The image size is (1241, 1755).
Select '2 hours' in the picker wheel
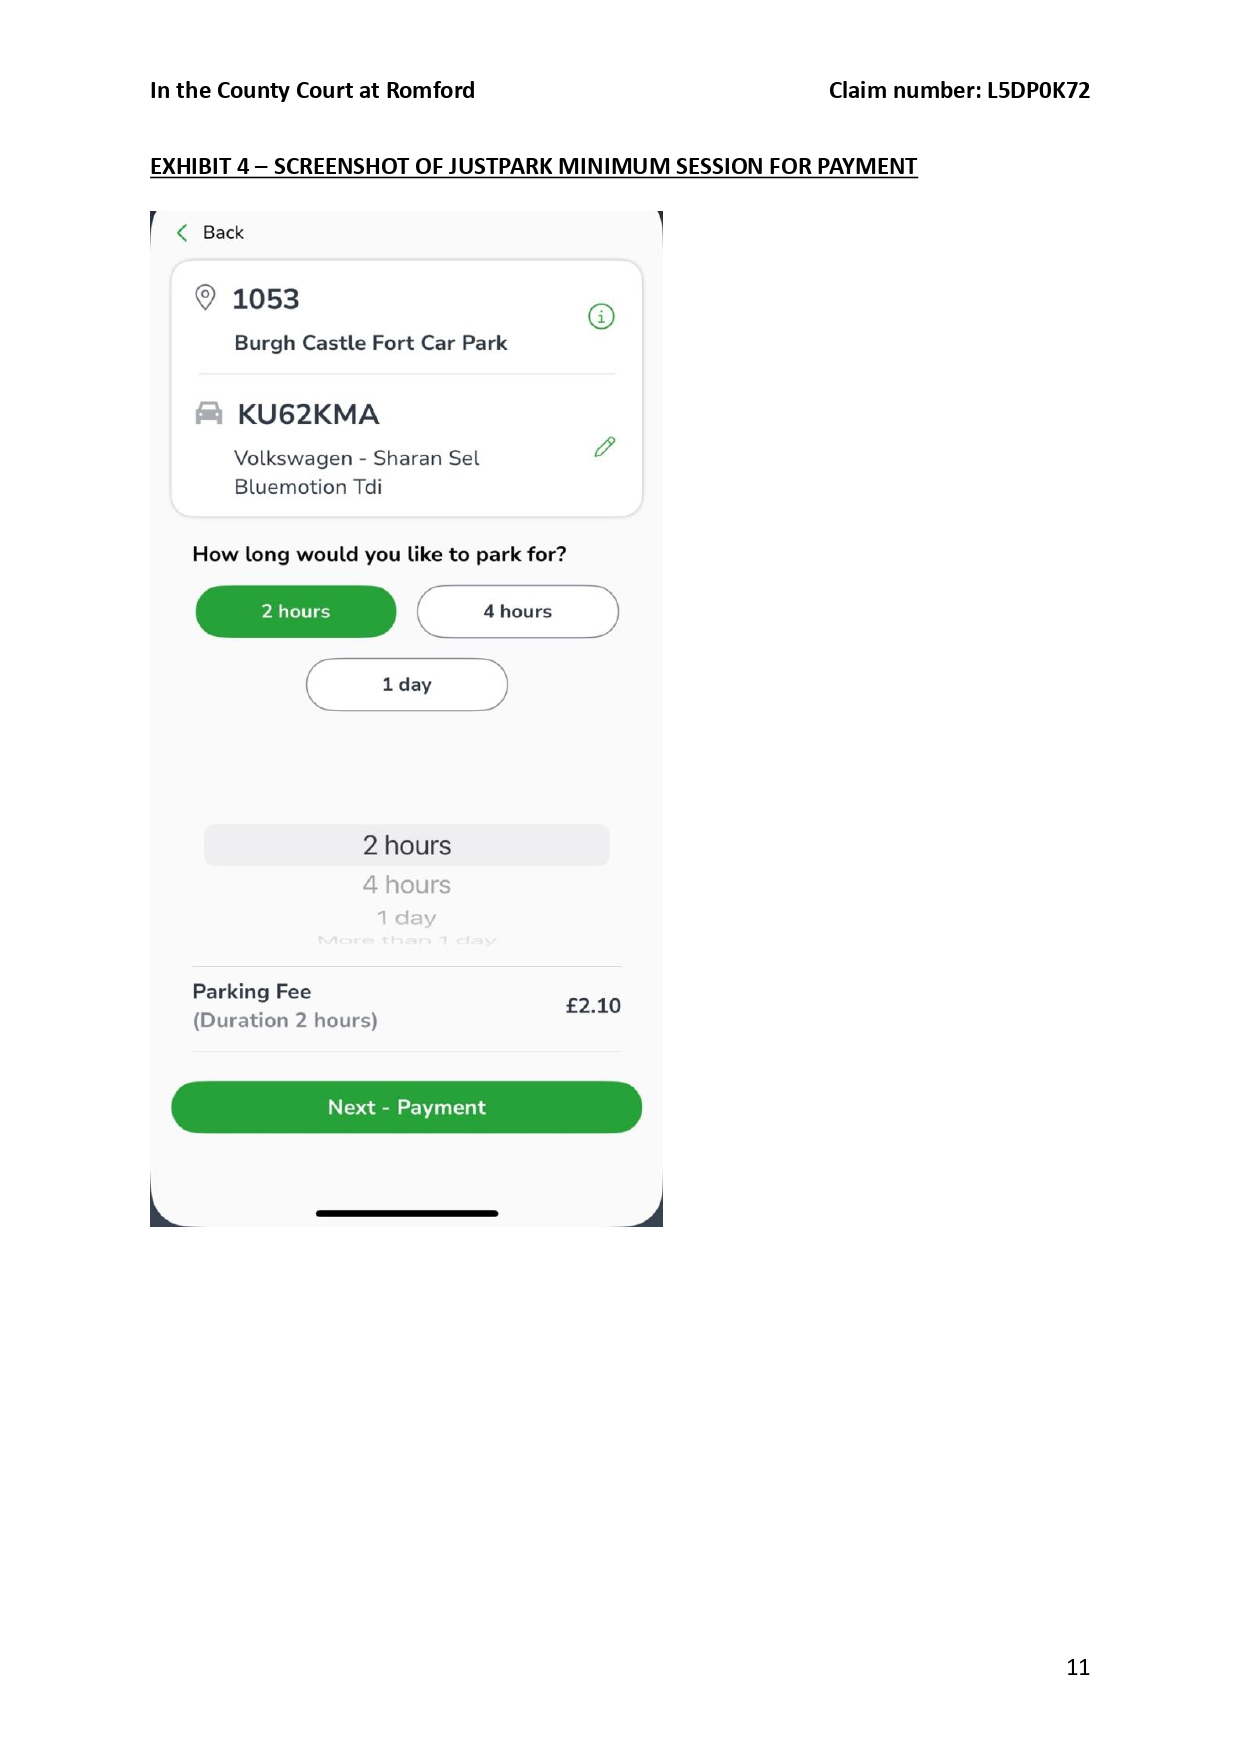coord(407,845)
